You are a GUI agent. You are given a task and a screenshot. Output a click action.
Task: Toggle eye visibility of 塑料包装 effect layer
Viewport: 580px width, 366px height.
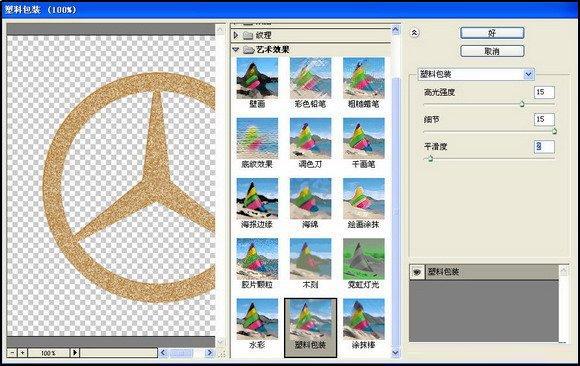click(x=417, y=272)
